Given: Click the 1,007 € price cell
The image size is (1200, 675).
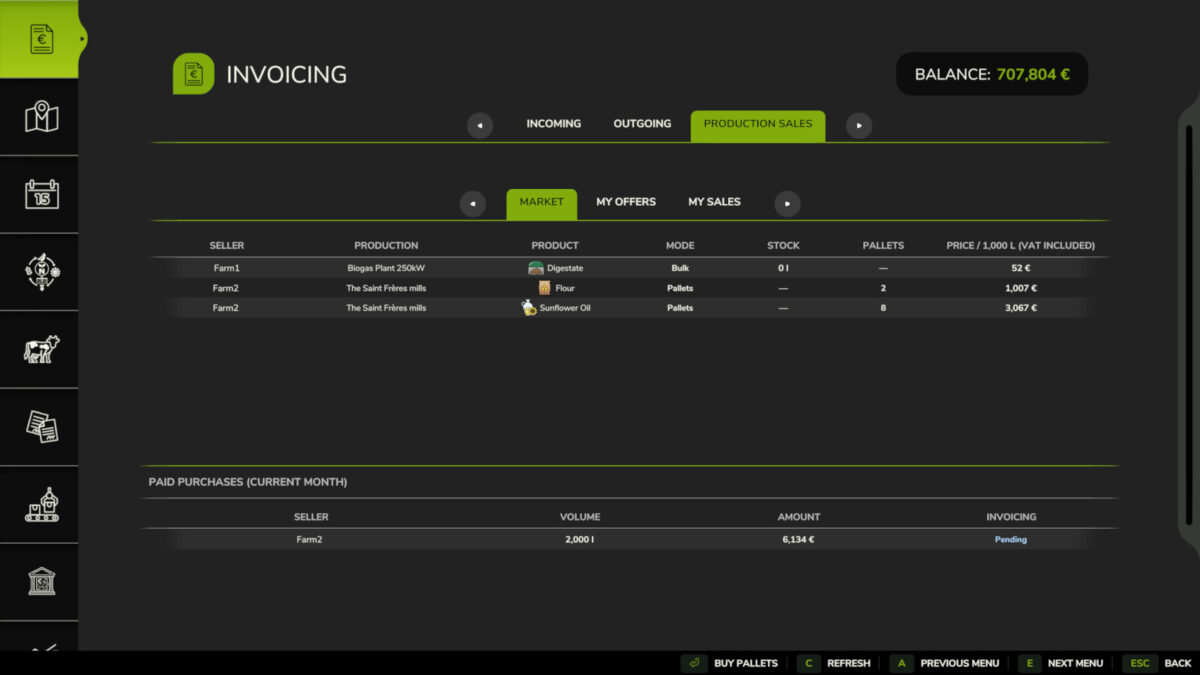Looking at the screenshot, I should click(x=1021, y=288).
